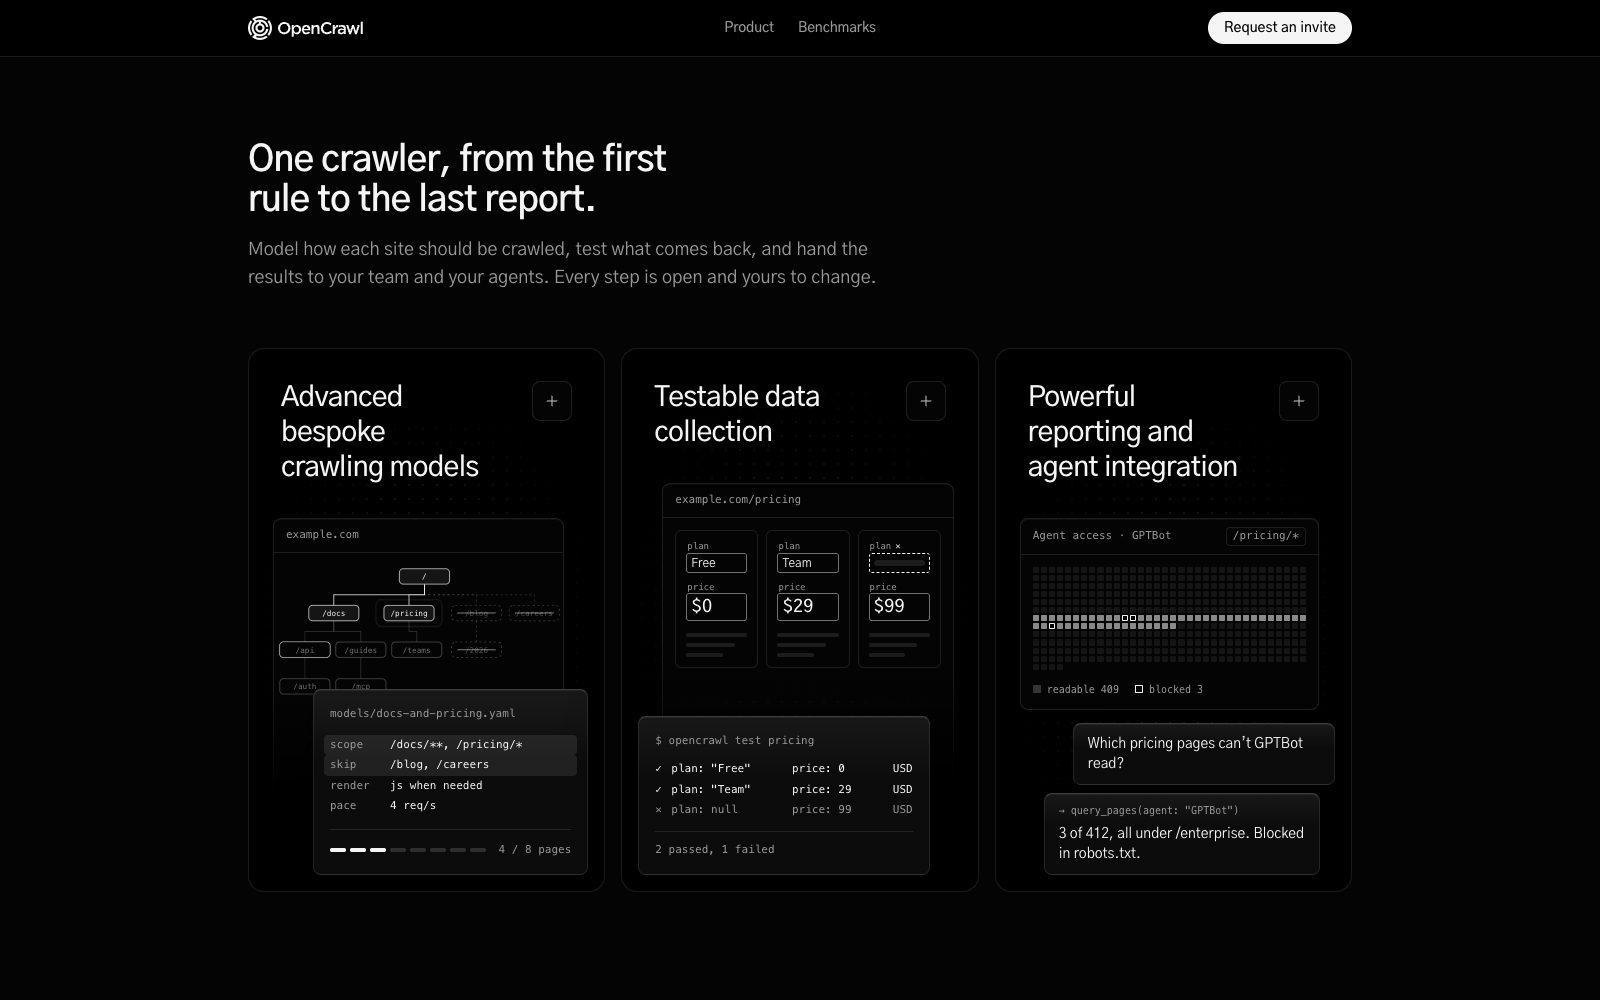Select the scope row "/docs/**, /pricing/*"
The height and width of the screenshot is (1000, 1600).
[450, 745]
